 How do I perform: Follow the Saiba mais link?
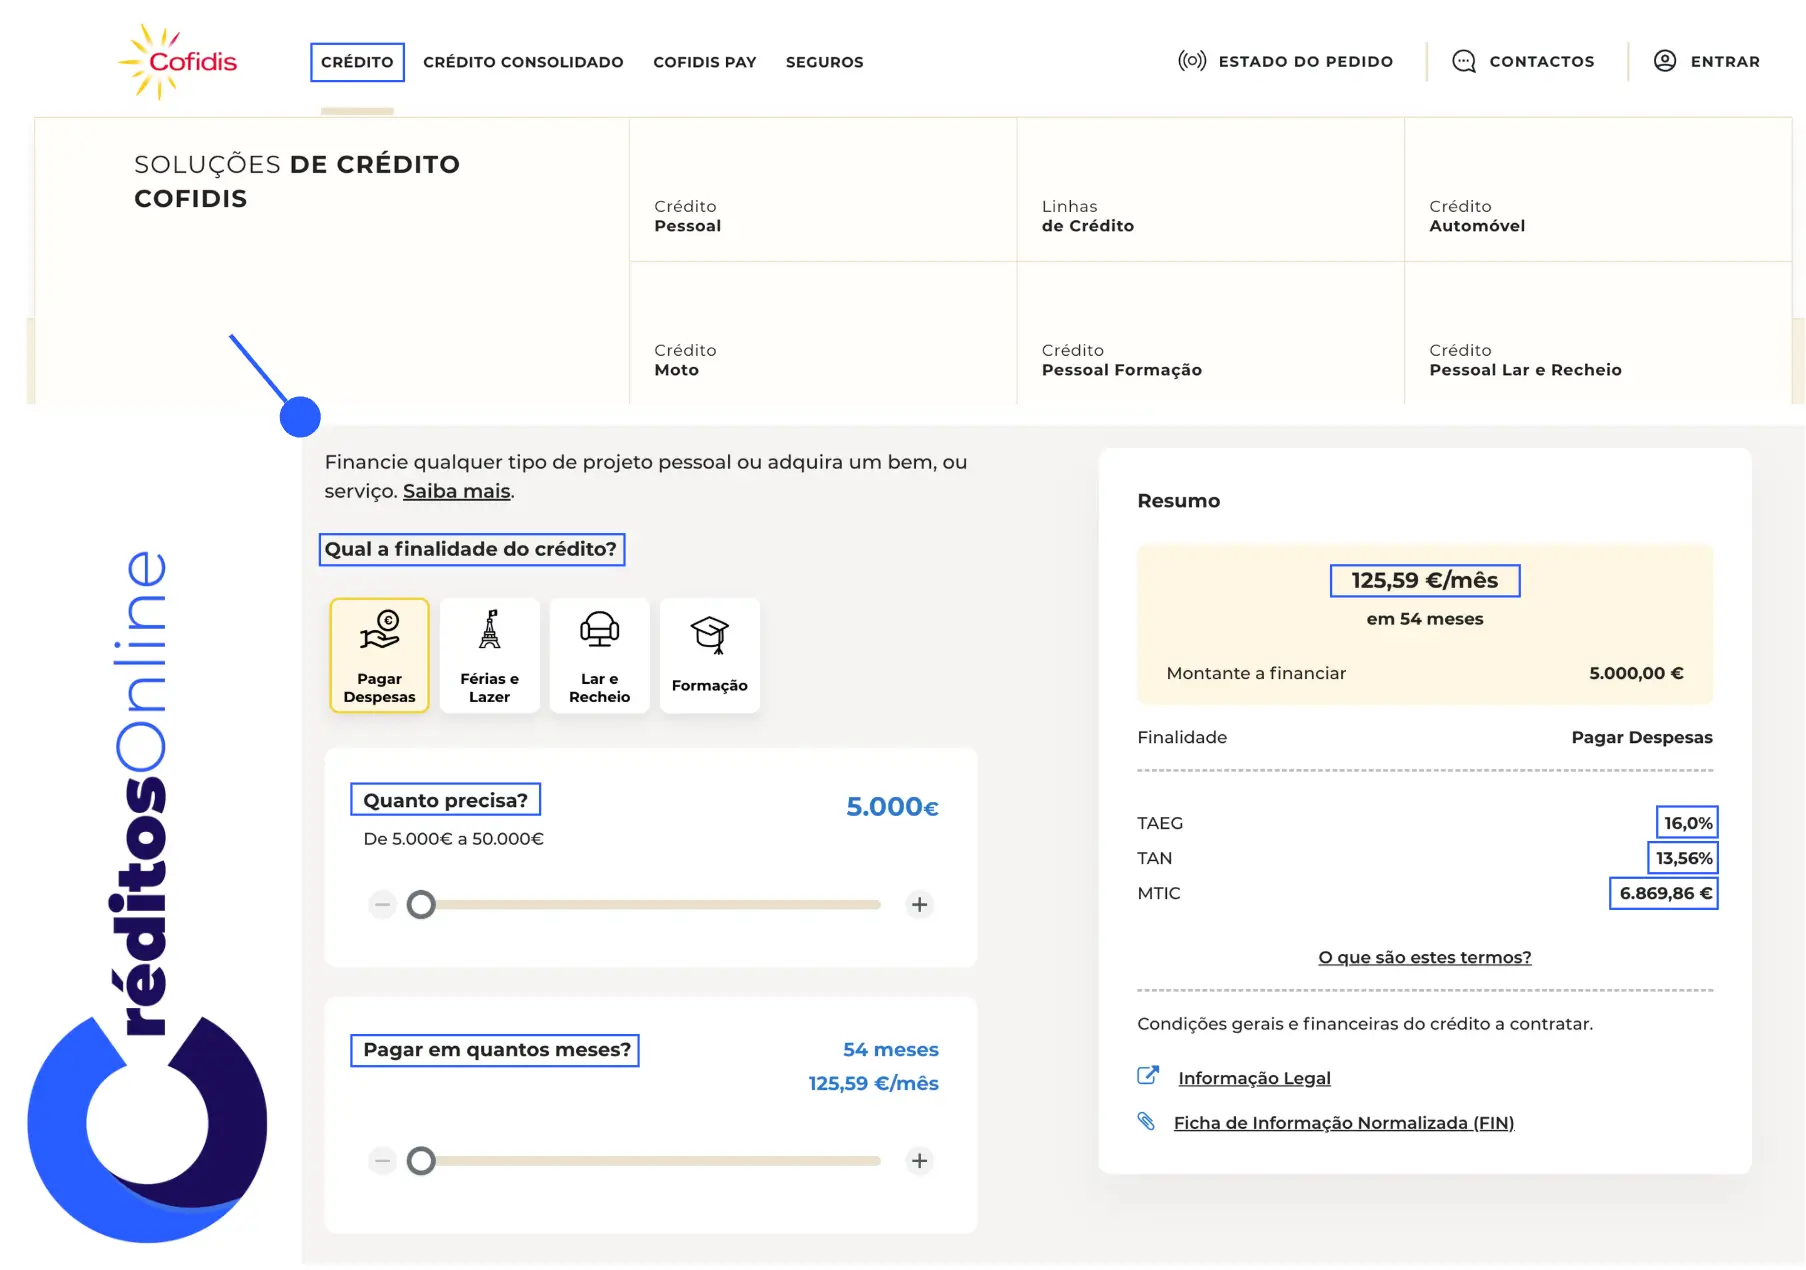(457, 491)
